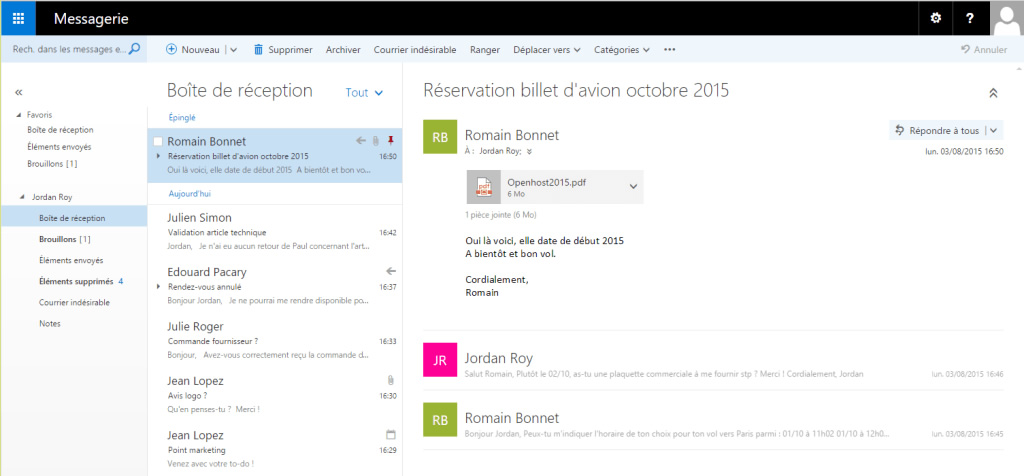Viewport: 1024px width, 476px height.
Task: Click Courrier indésirable in the toolbar
Action: 415,50
